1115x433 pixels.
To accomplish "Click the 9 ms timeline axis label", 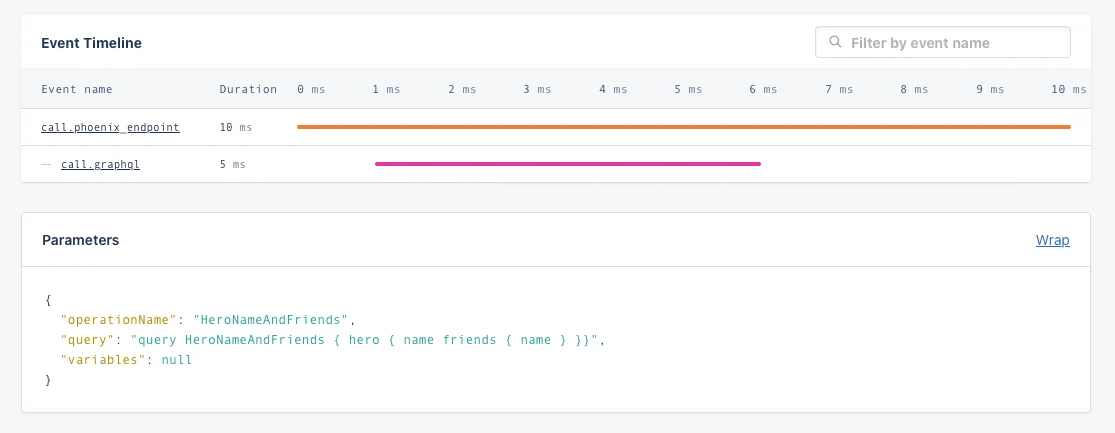I will [990, 90].
